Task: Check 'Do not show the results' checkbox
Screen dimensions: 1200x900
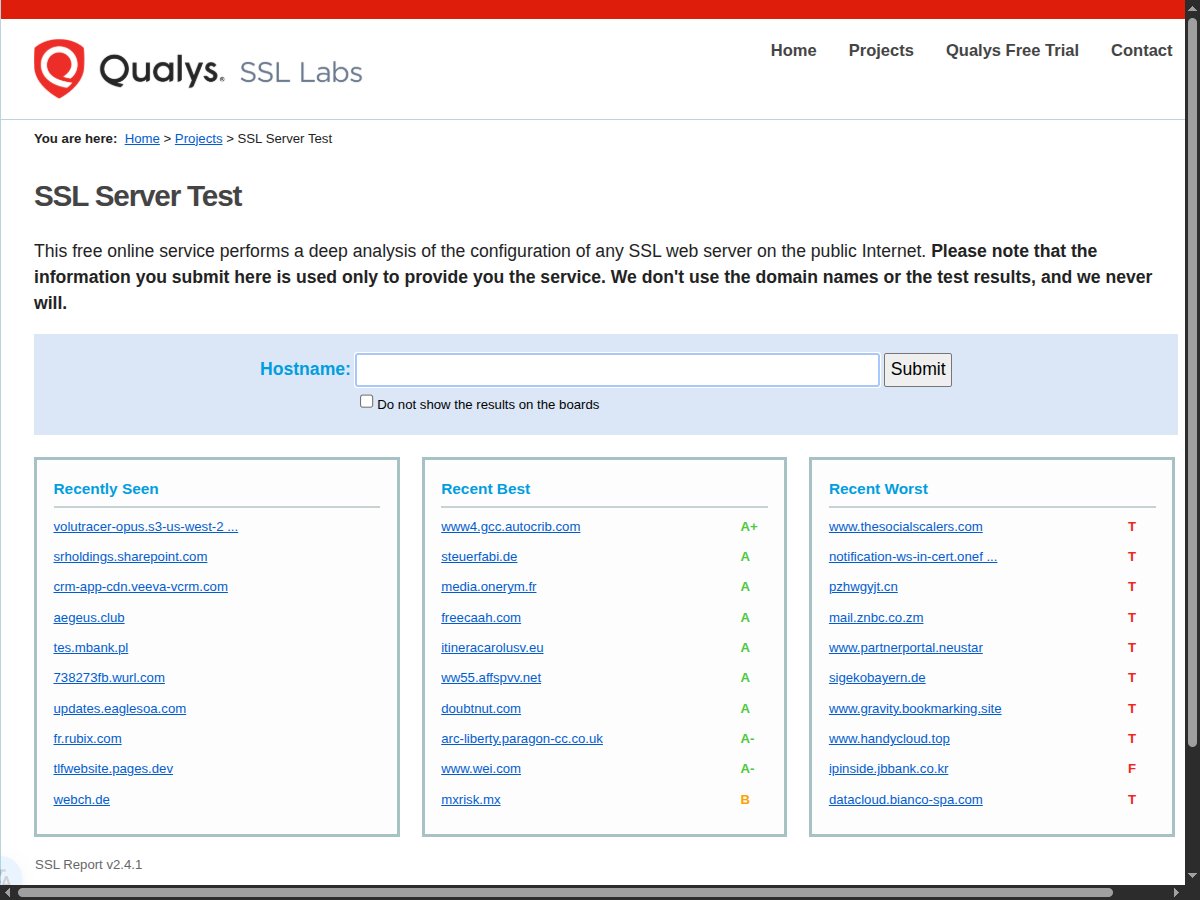Action: (367, 402)
